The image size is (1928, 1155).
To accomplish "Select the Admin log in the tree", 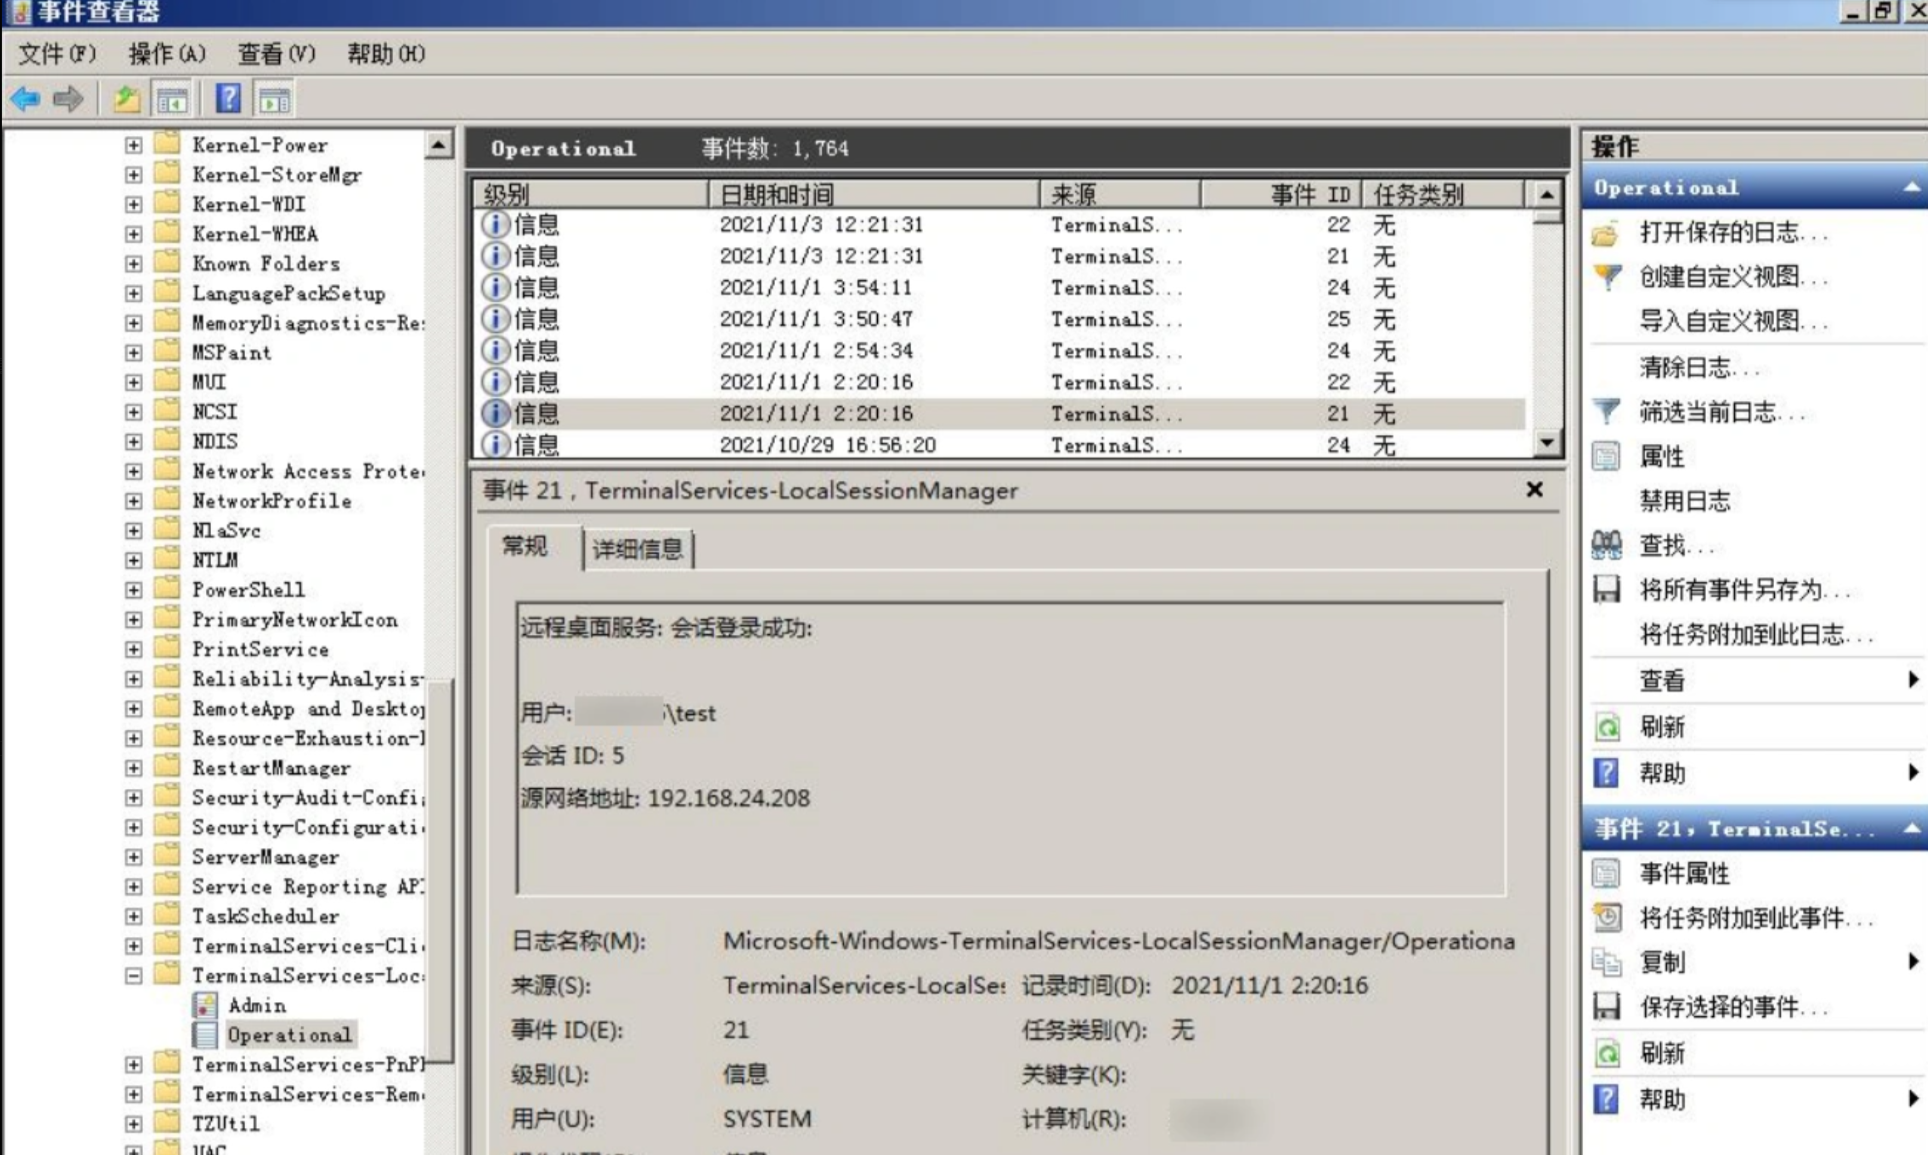I will tap(256, 1005).
